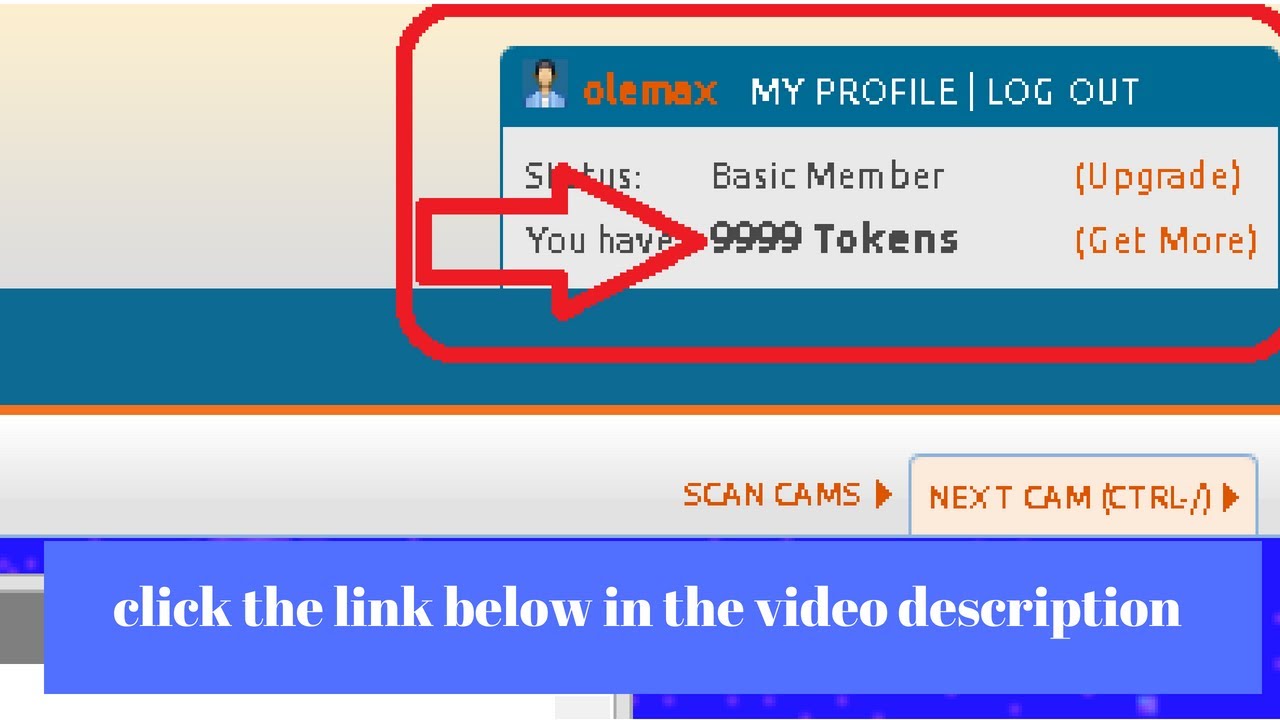1280x720 pixels.
Task: Open MY PROFILE in the header
Action: tap(854, 92)
